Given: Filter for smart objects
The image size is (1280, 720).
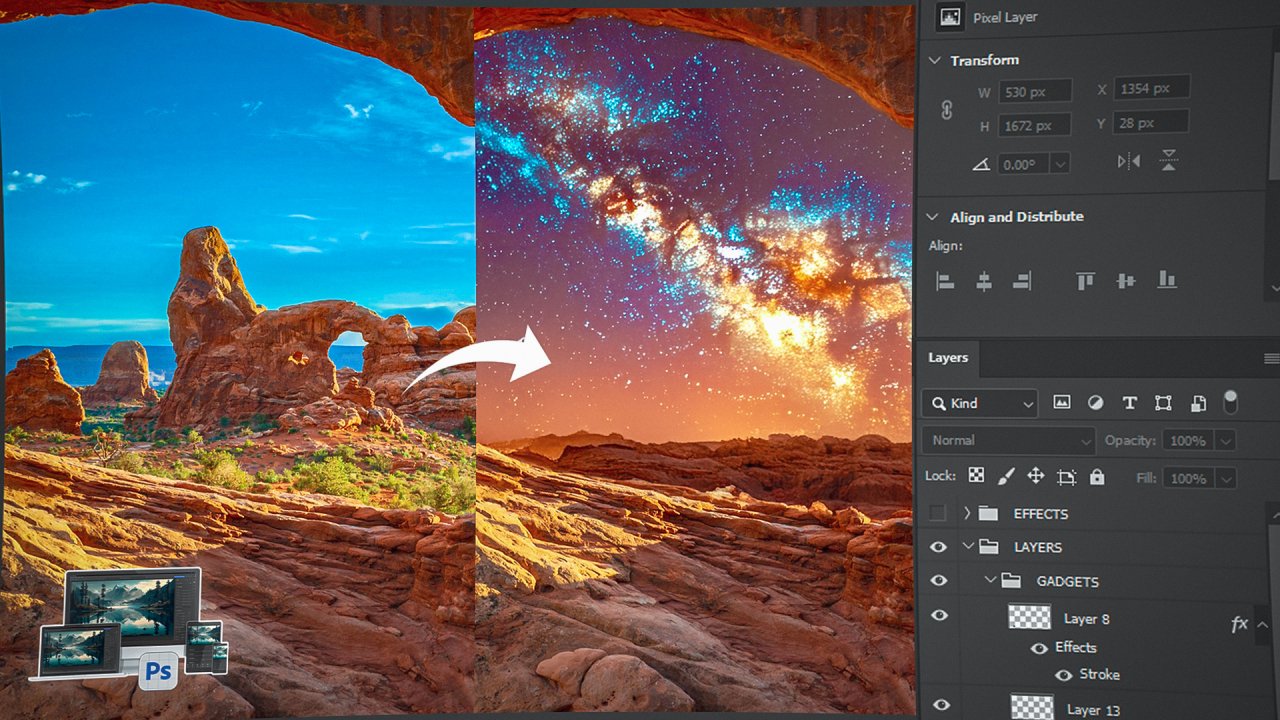Looking at the screenshot, I should coord(1198,403).
